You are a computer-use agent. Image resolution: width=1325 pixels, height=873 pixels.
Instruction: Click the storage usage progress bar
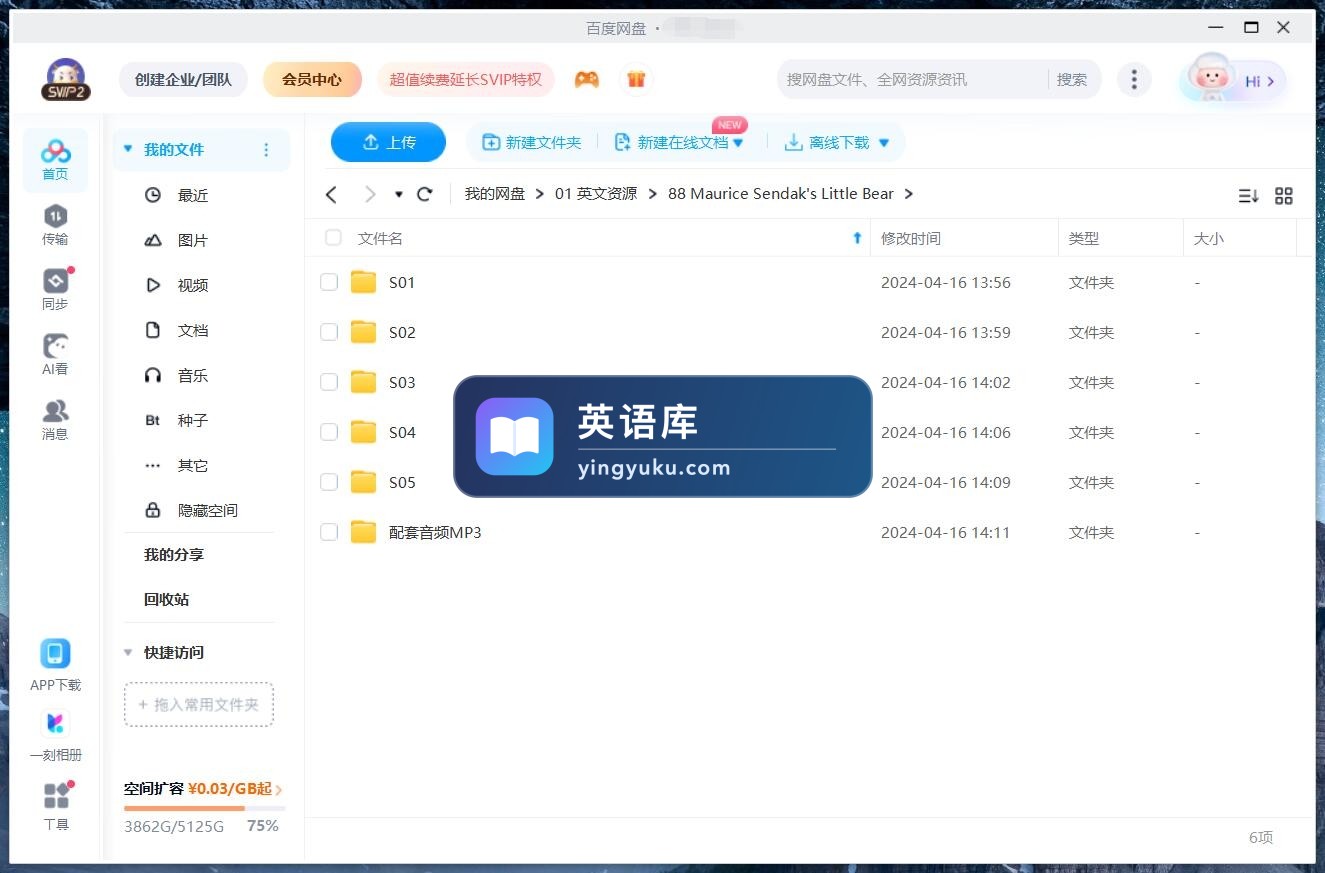click(205, 808)
